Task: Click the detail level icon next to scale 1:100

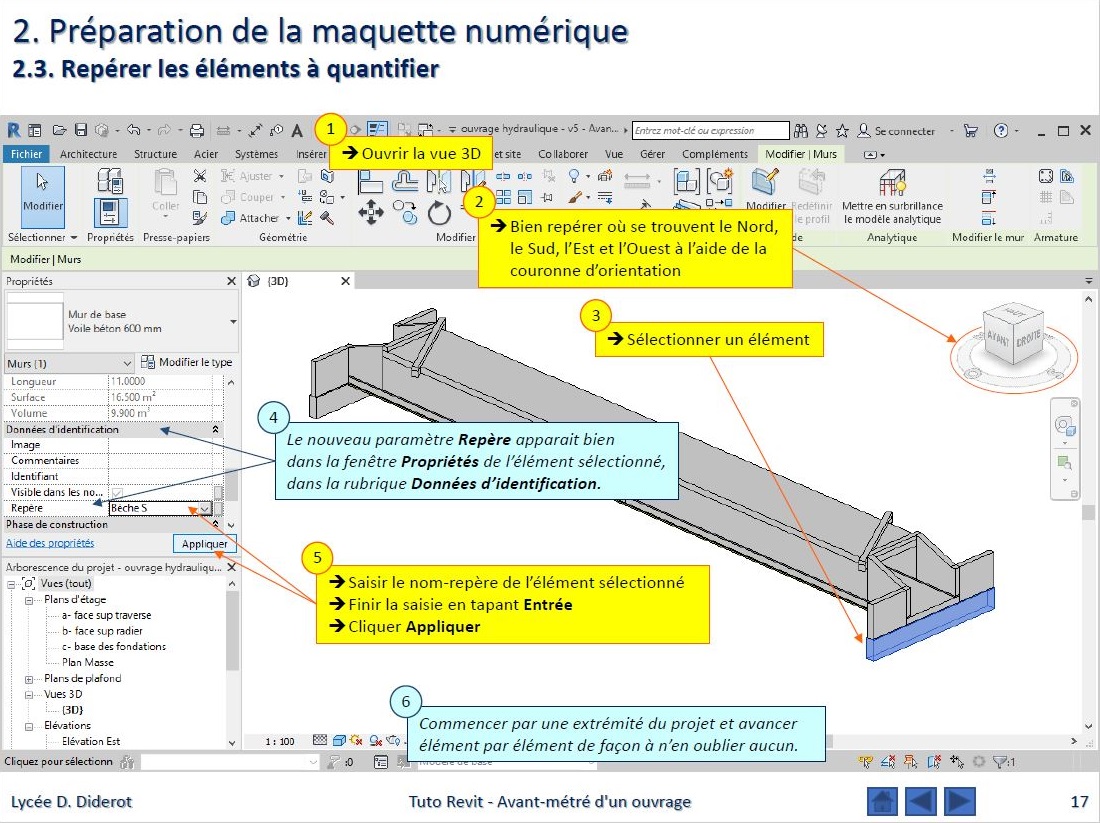Action: 319,740
